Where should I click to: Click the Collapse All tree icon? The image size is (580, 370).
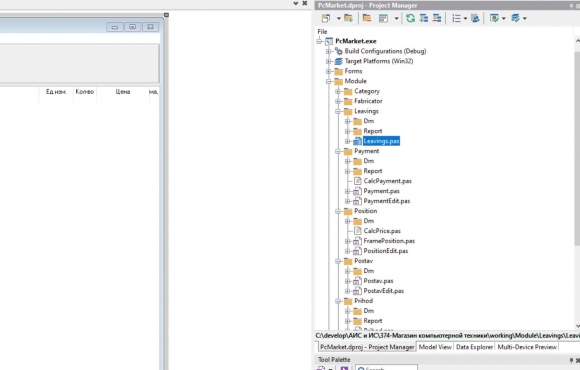[x=437, y=18]
